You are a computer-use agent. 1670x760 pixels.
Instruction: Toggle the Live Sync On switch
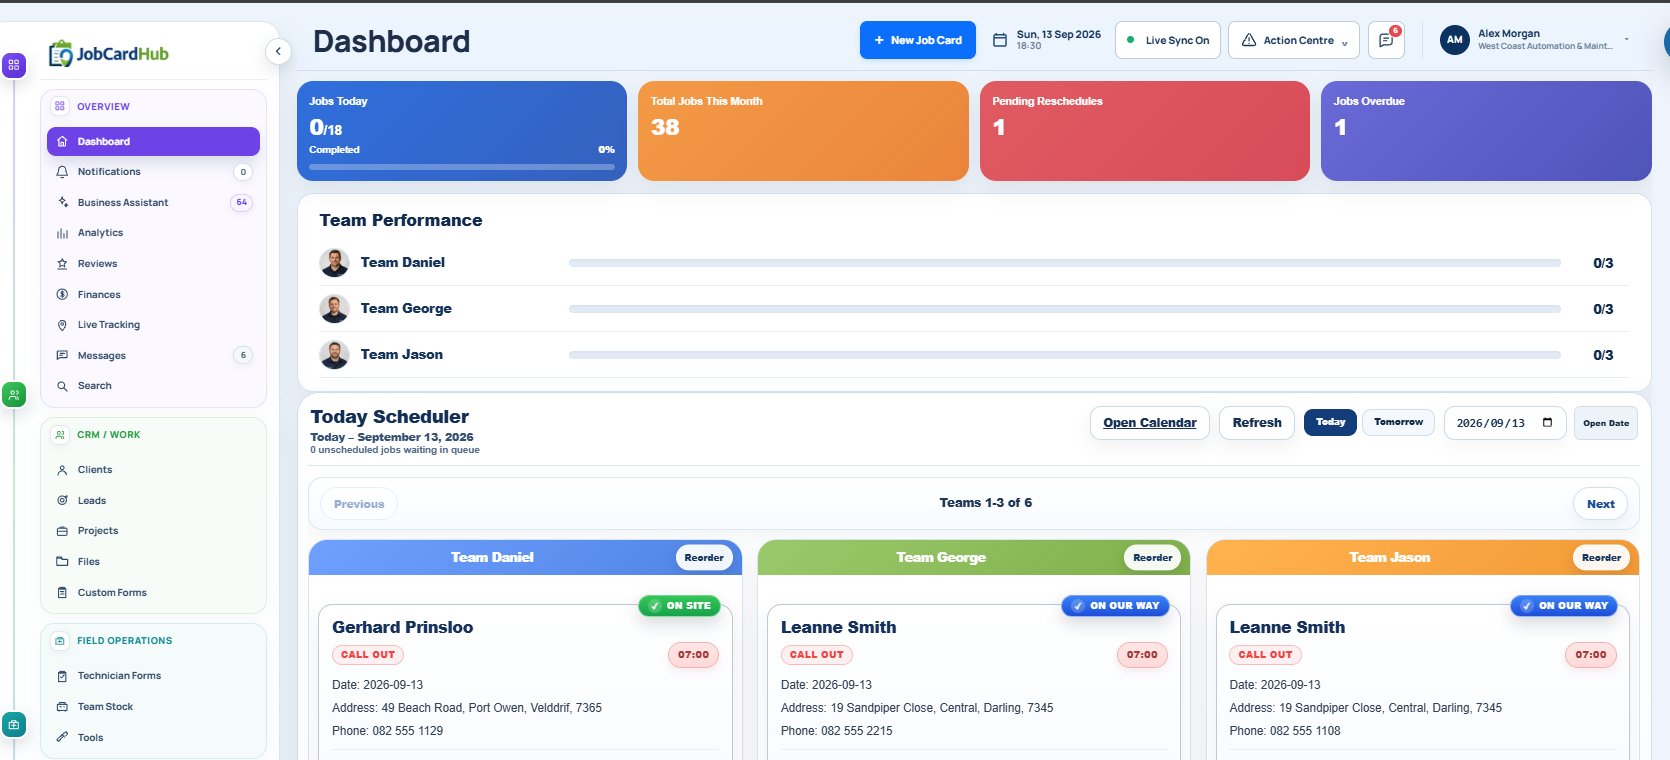[1168, 40]
